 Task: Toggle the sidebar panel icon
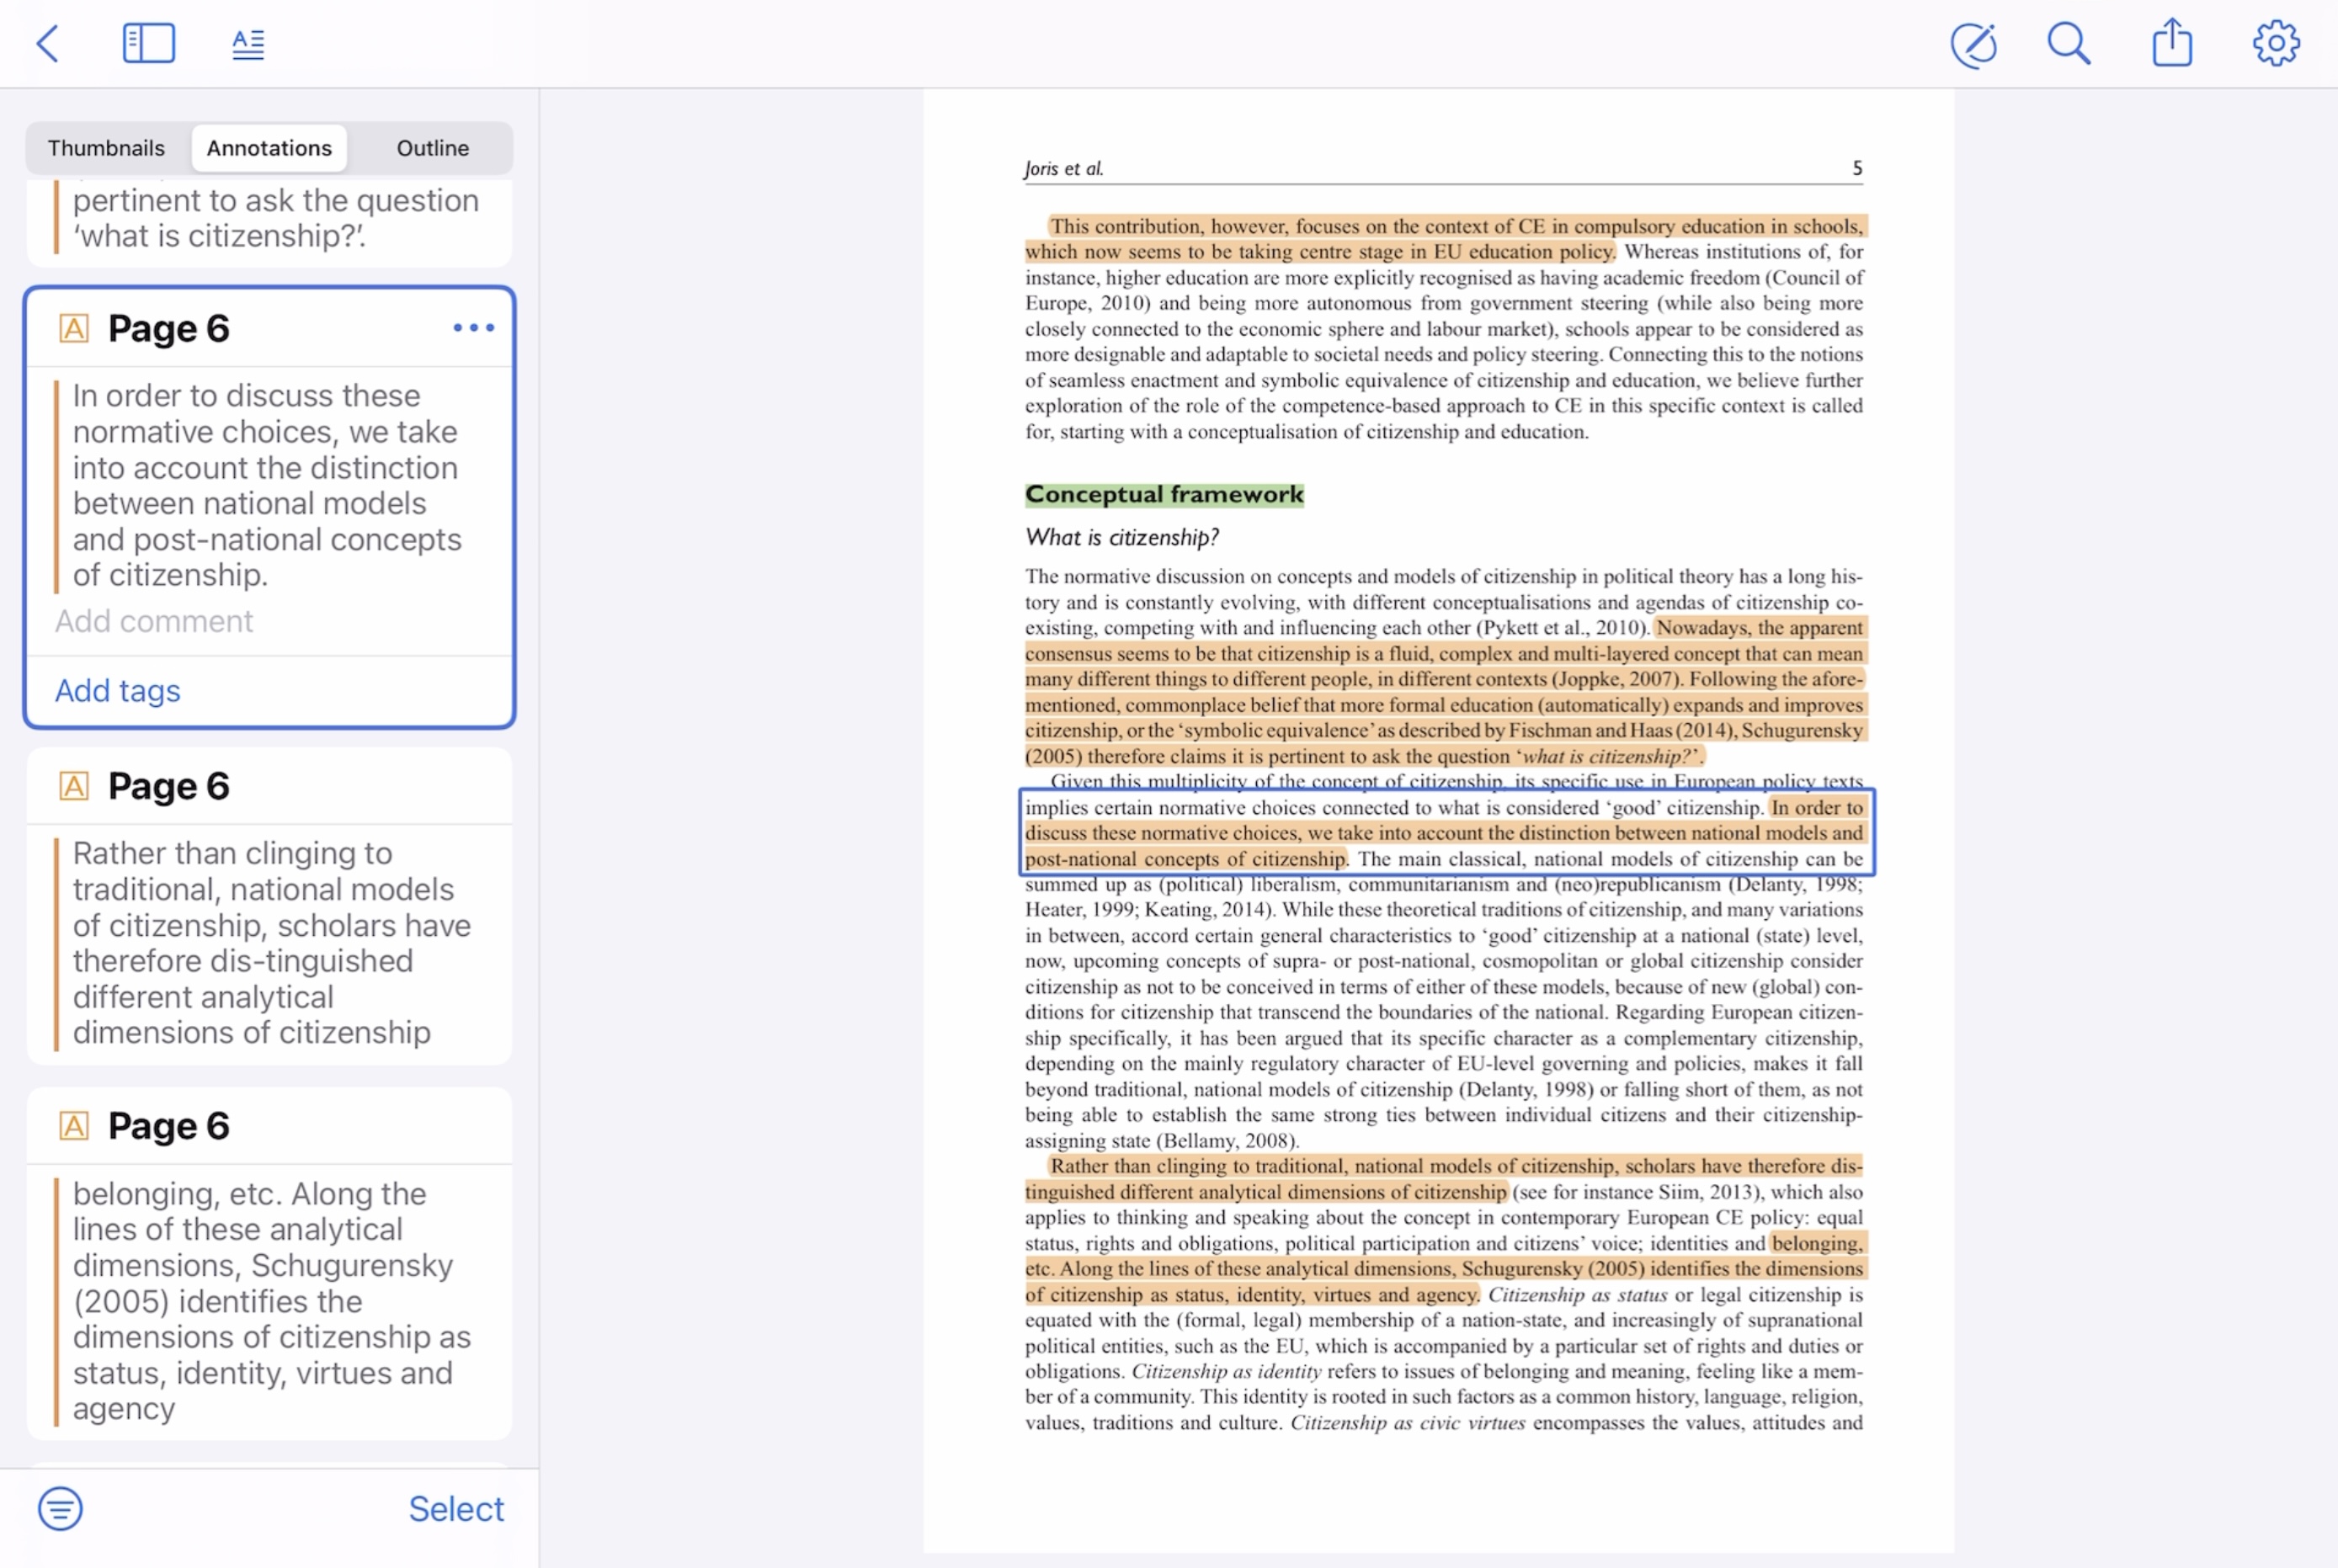[148, 44]
